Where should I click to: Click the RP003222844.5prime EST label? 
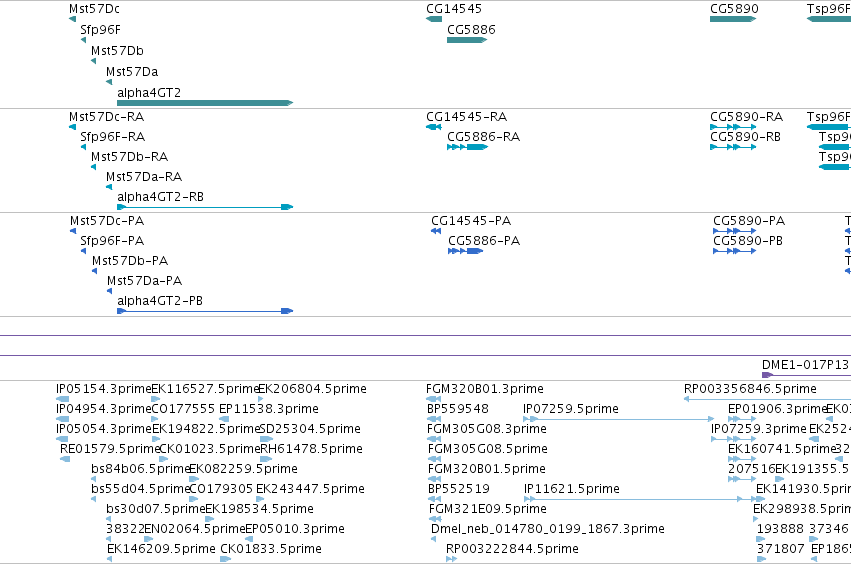point(512,549)
